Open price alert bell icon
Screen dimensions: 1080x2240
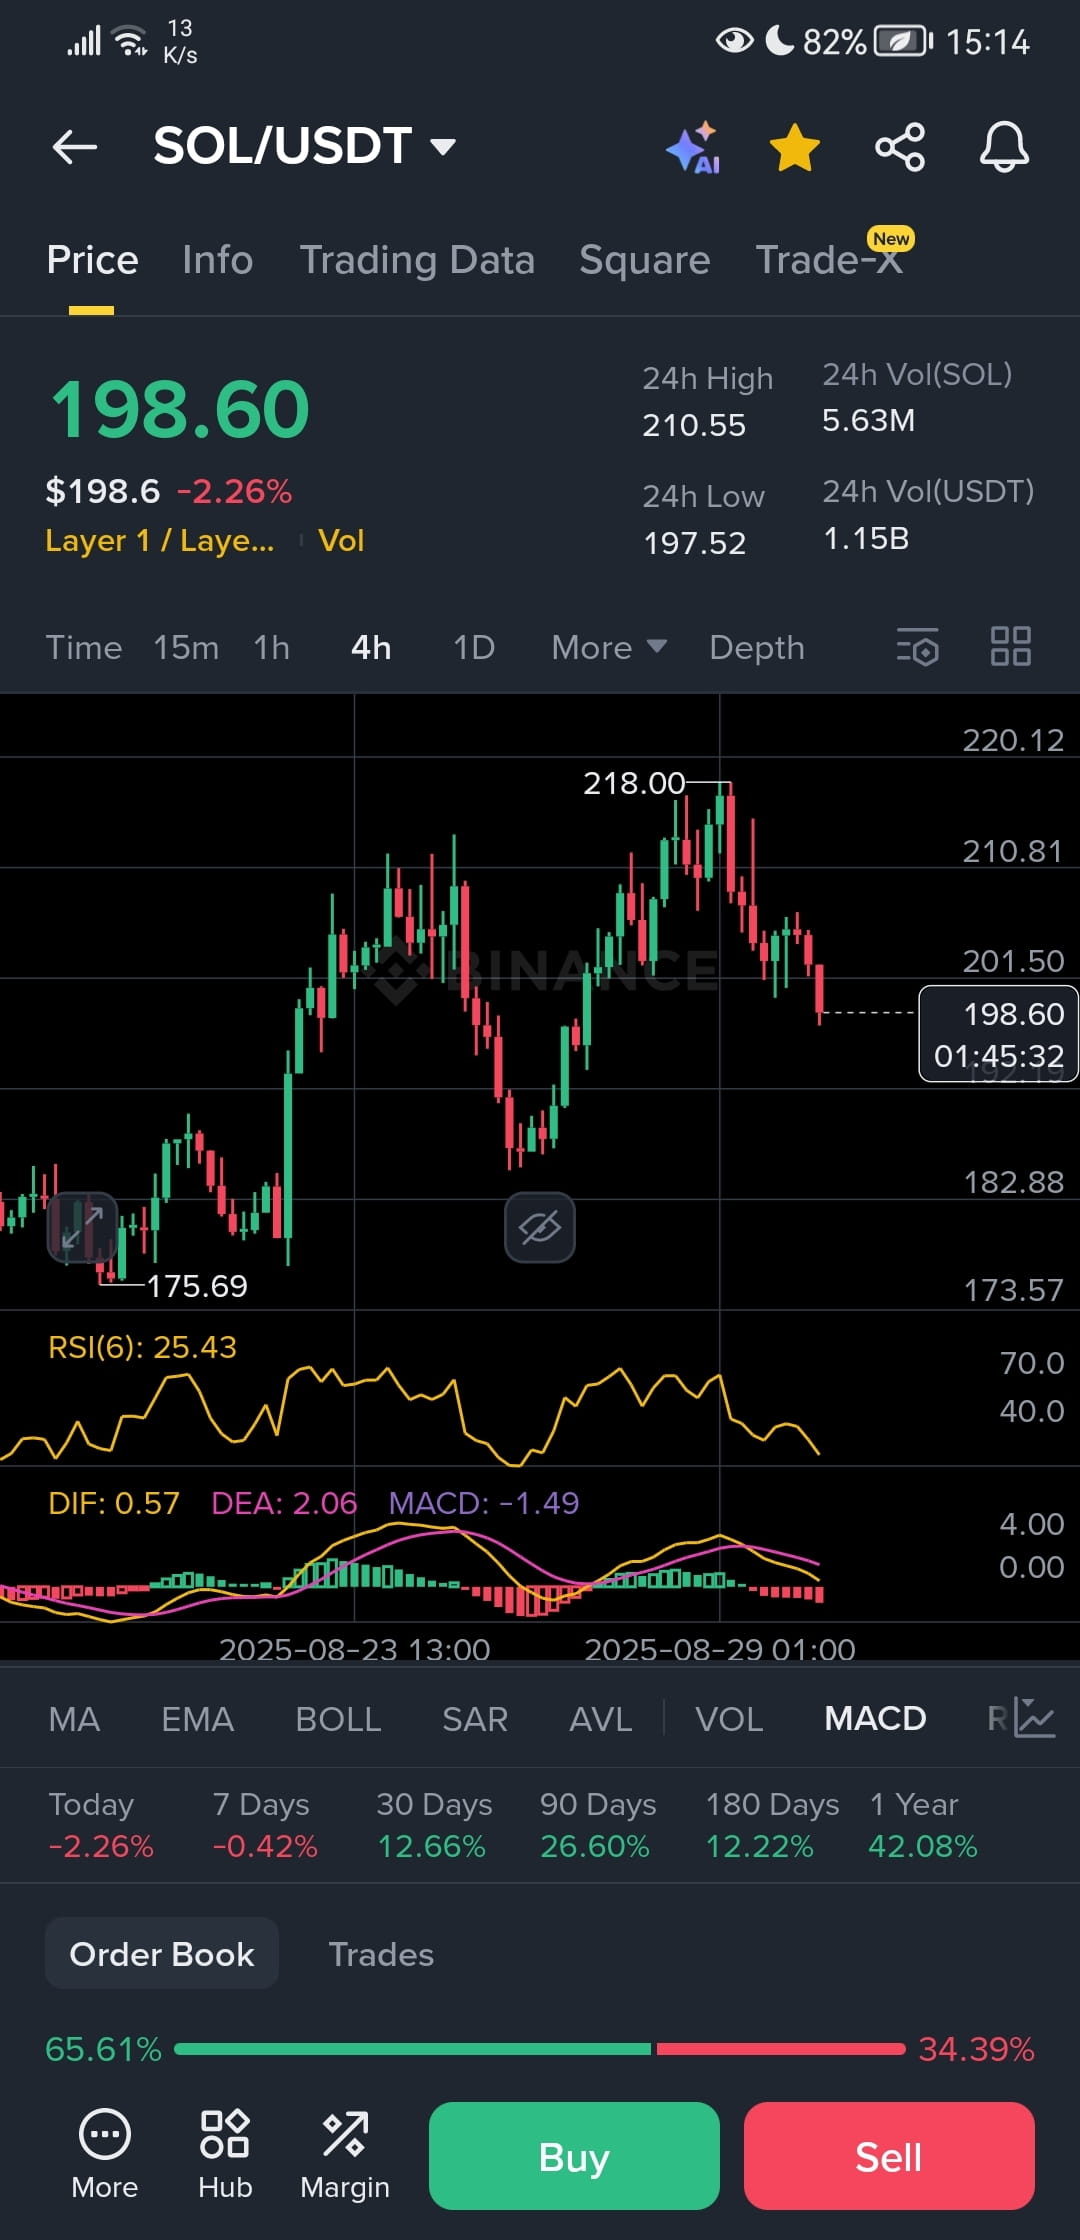tap(1004, 148)
